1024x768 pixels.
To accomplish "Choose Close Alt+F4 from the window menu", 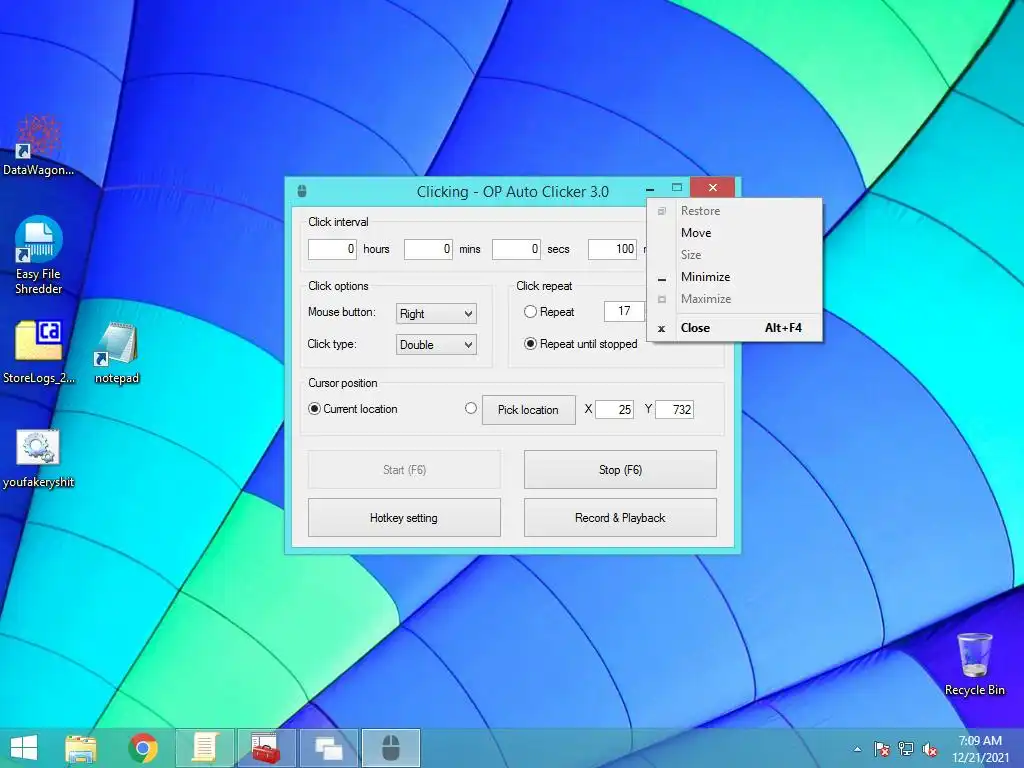I will click(x=735, y=328).
